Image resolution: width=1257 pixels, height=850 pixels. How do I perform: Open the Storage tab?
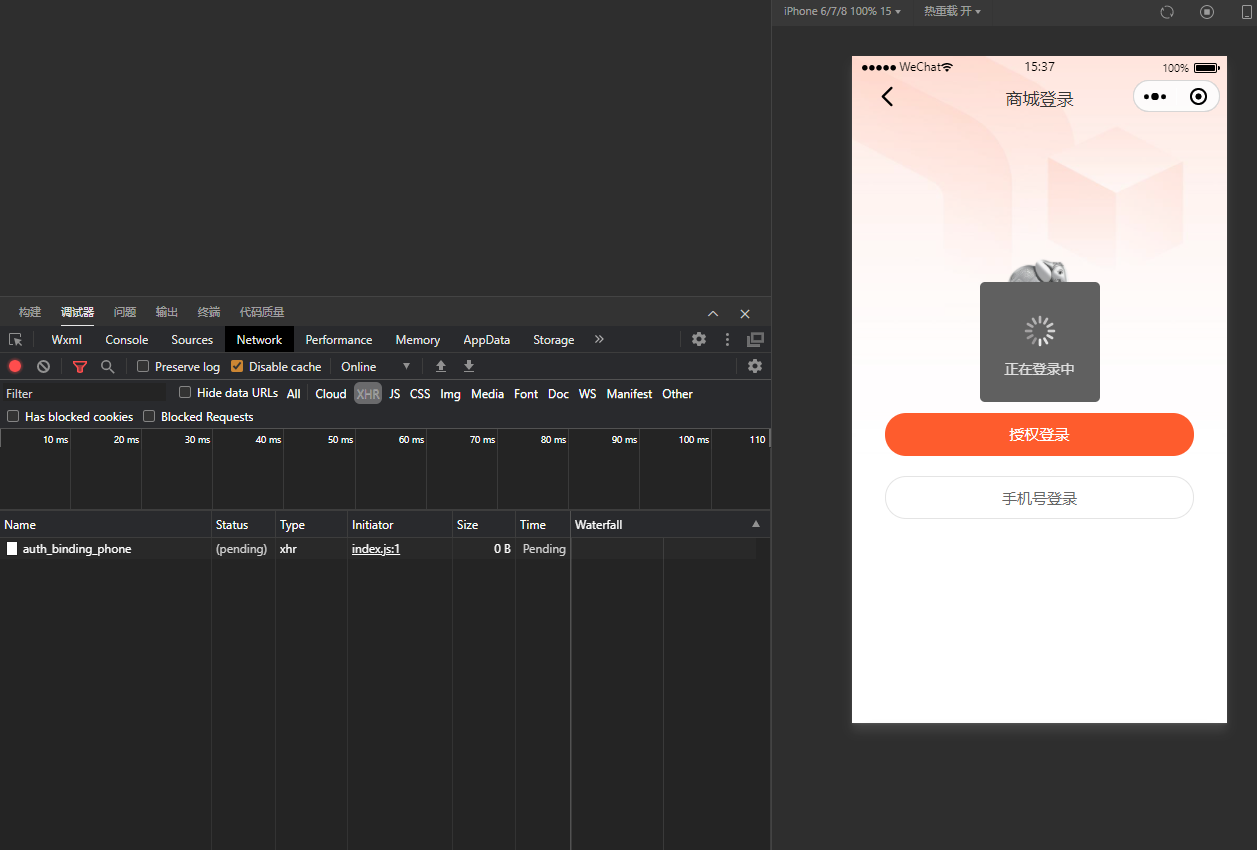554,340
